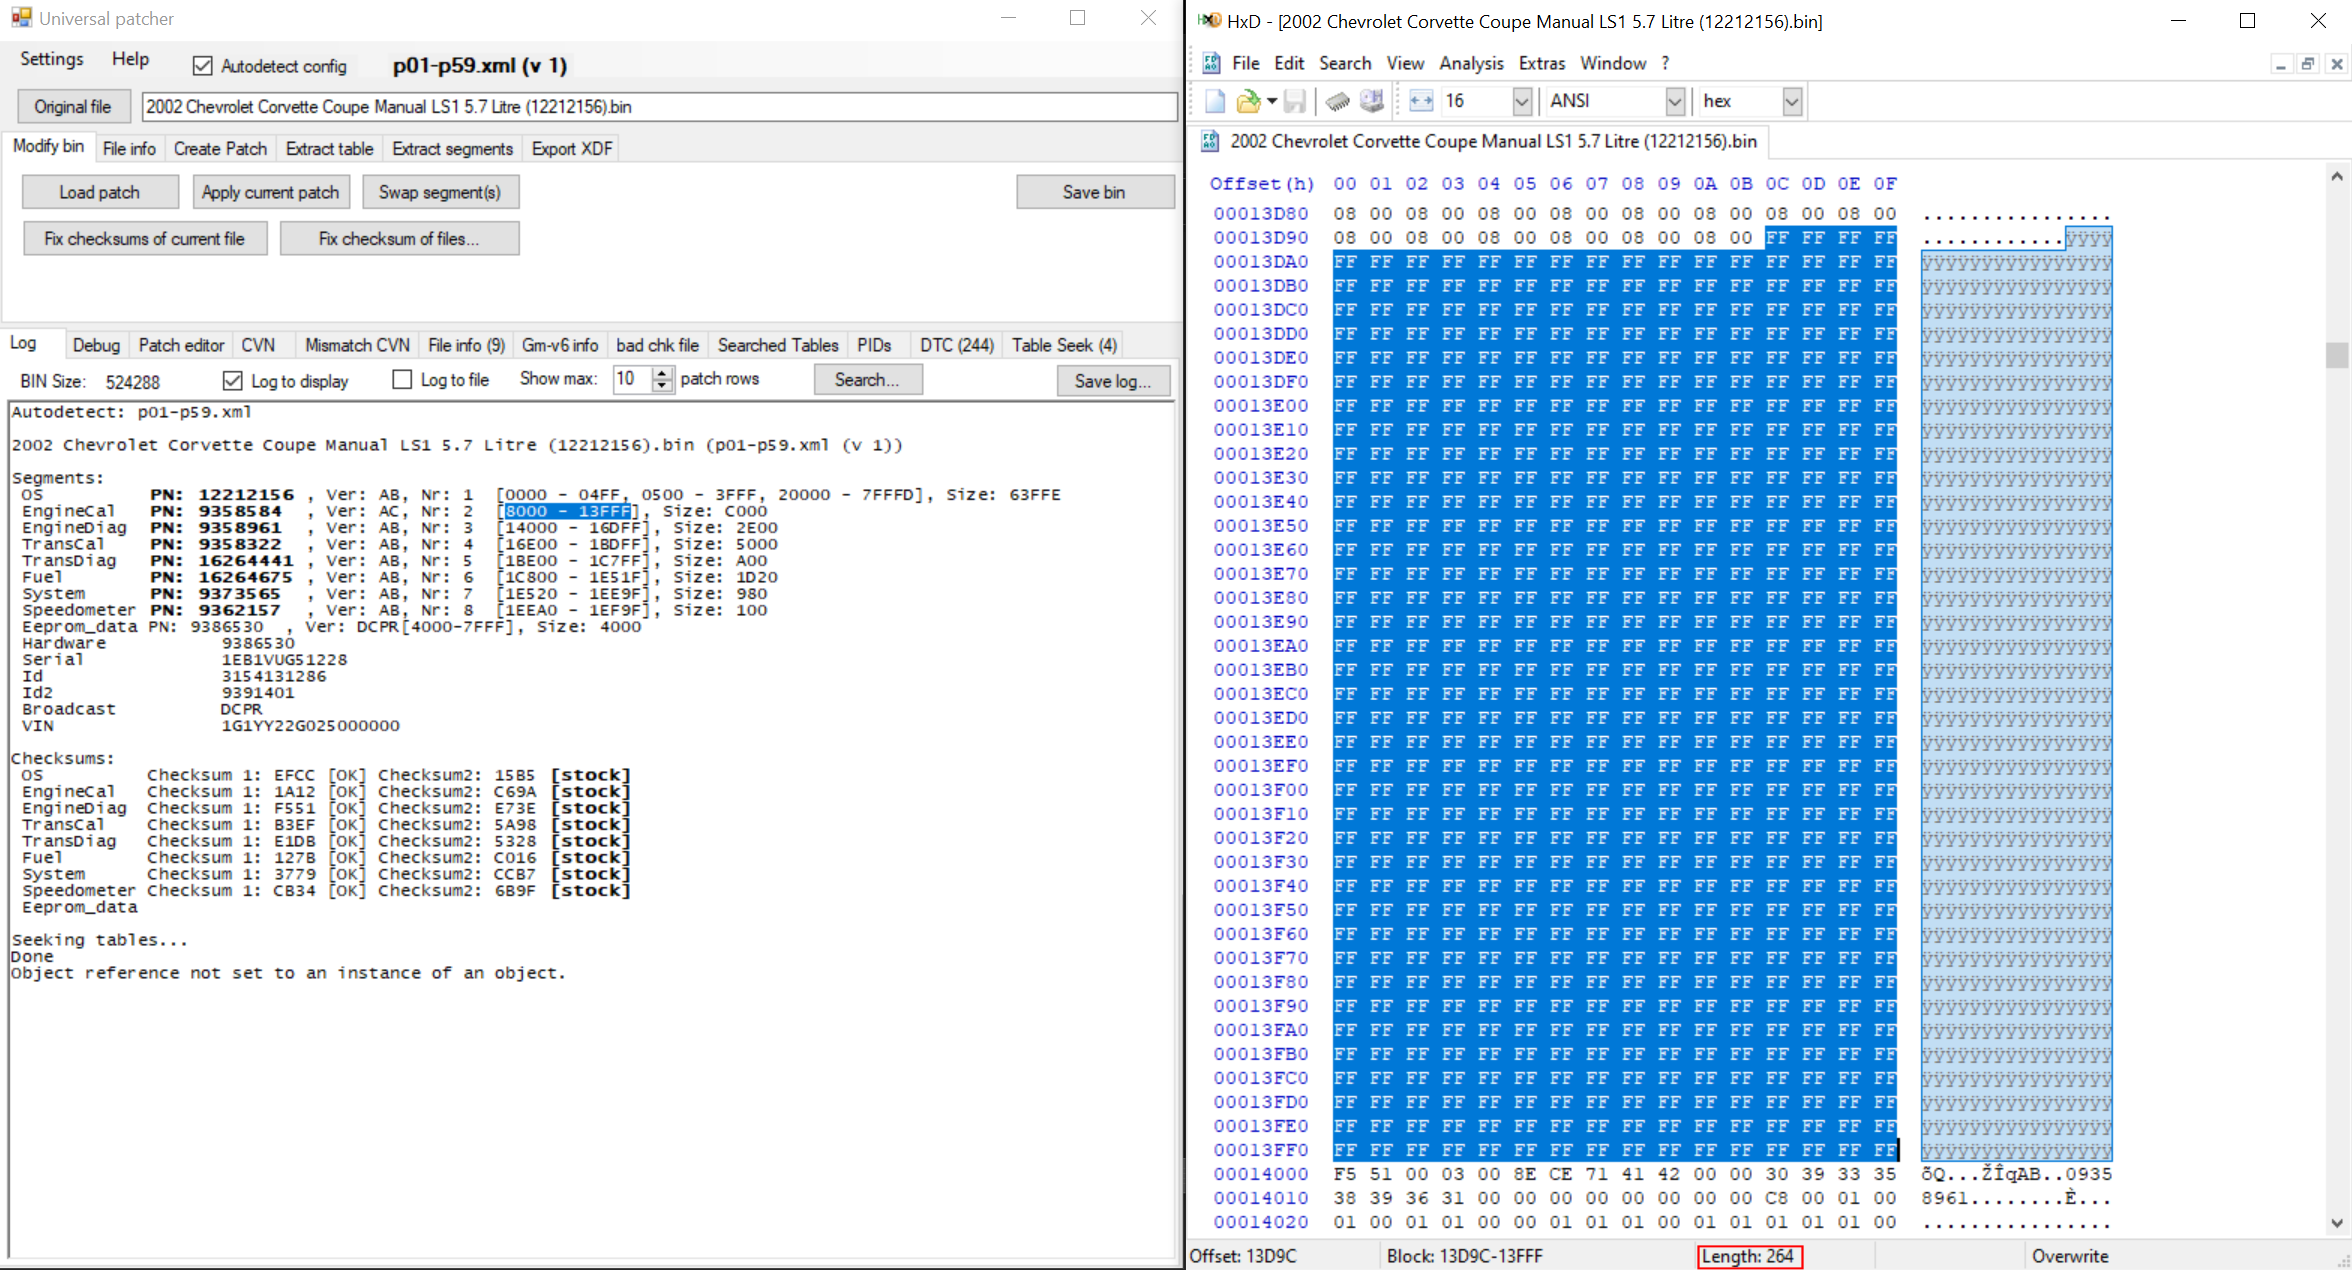The width and height of the screenshot is (2352, 1270).
Task: Decrease the Show max patch rows value
Action: point(662,386)
